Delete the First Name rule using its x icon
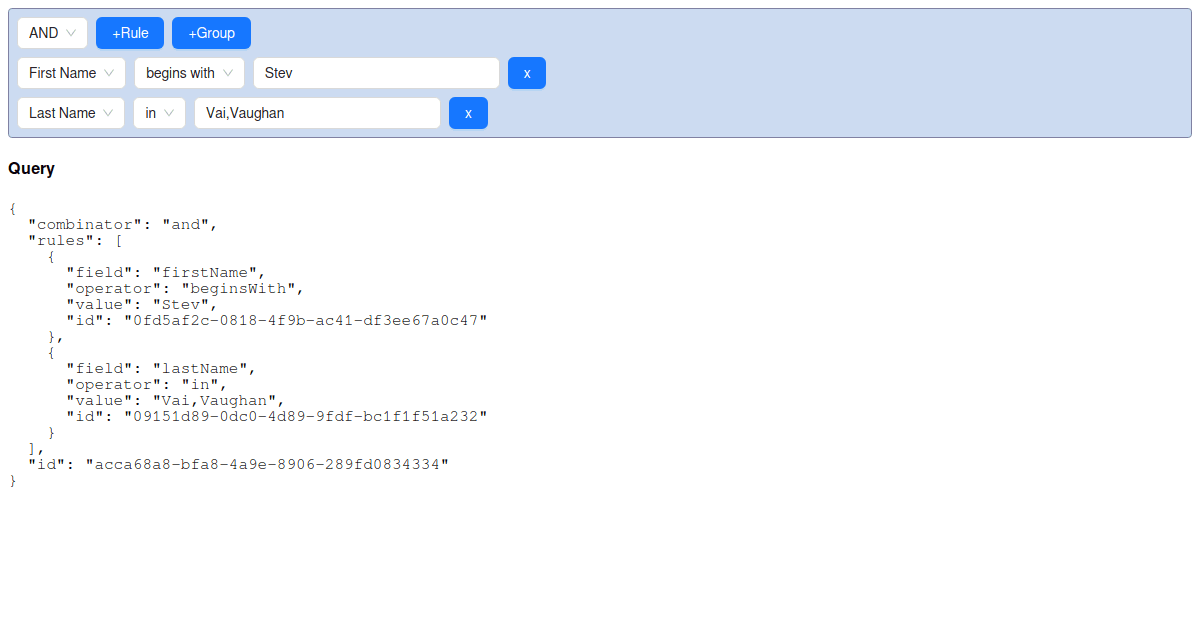Viewport: 1200px width, 630px height. tap(527, 72)
